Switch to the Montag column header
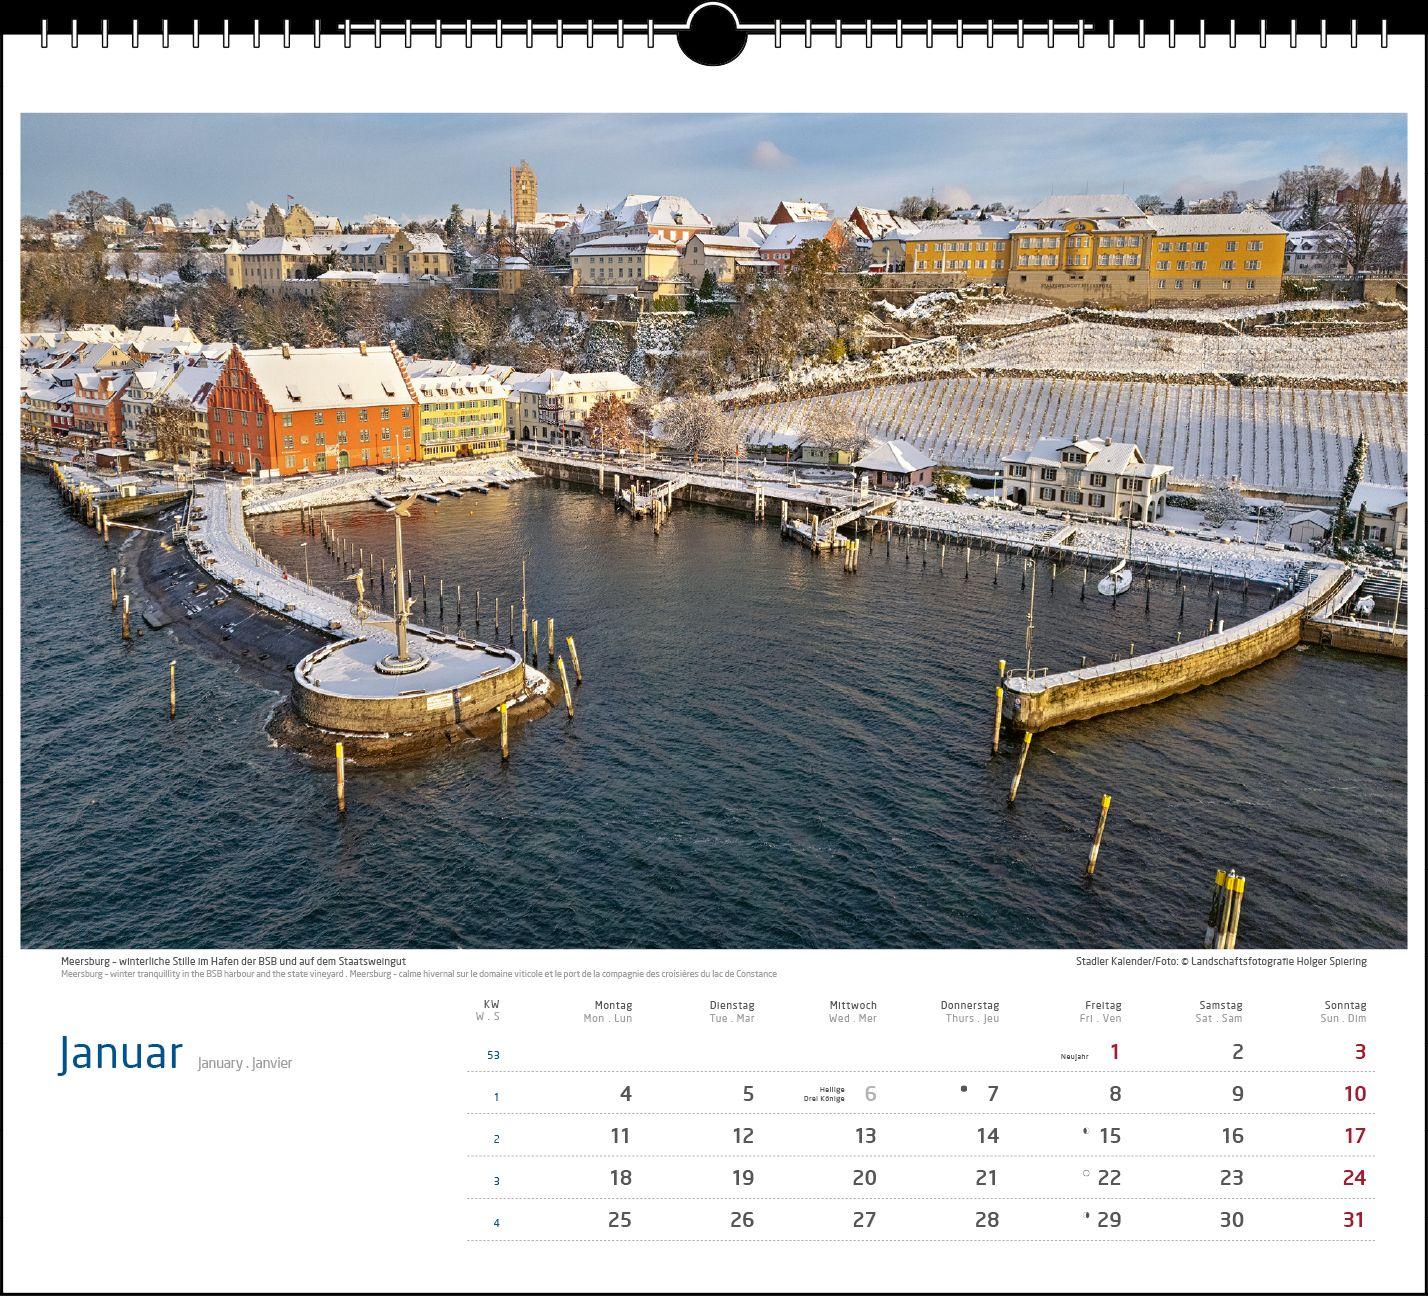 click(x=614, y=1011)
